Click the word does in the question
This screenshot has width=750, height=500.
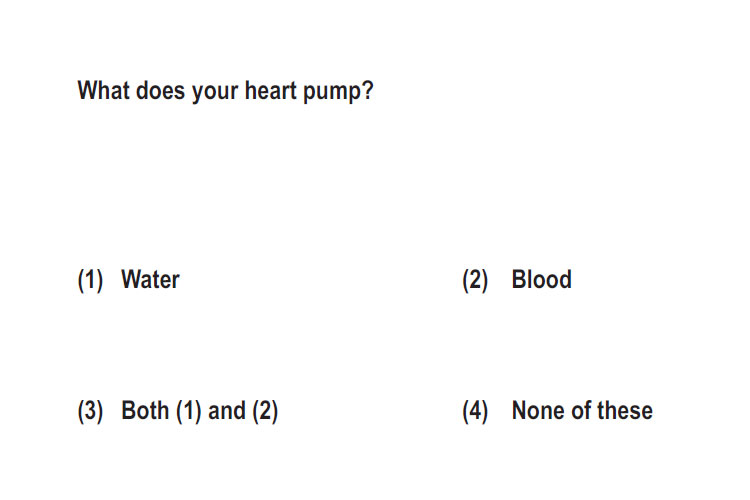pos(160,90)
